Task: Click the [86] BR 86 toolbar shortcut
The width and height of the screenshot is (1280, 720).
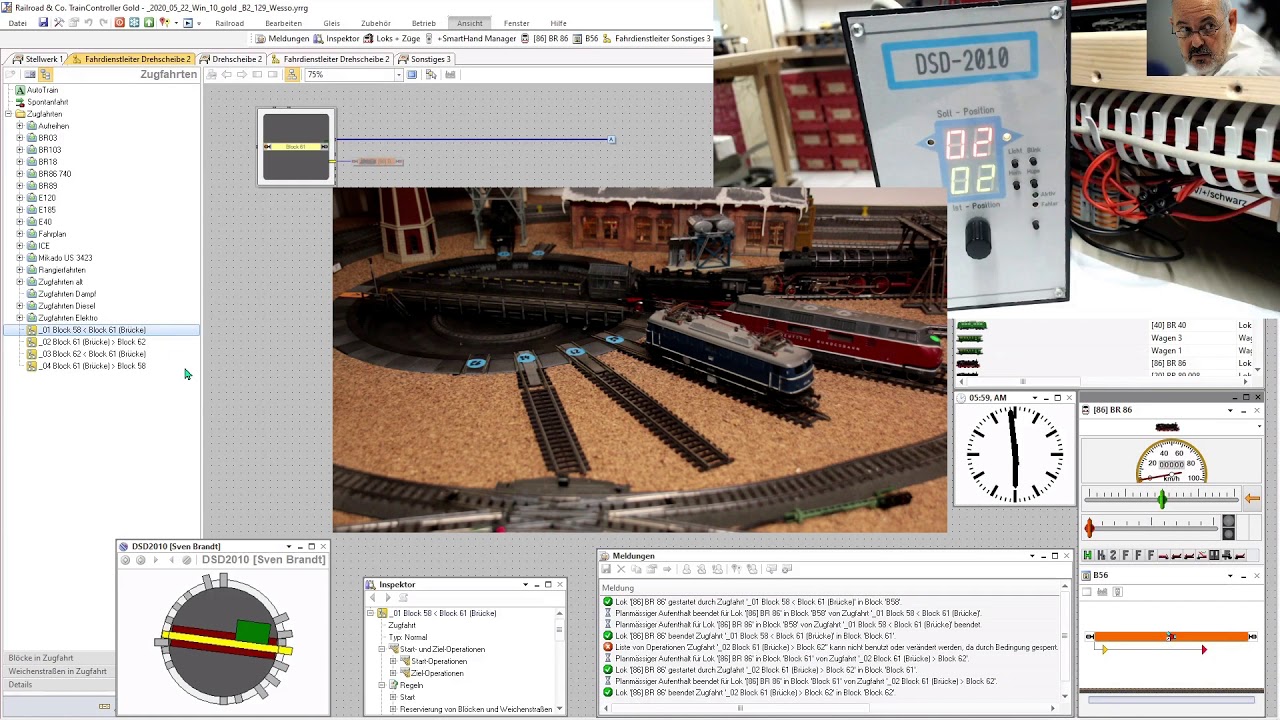Action: (x=544, y=38)
